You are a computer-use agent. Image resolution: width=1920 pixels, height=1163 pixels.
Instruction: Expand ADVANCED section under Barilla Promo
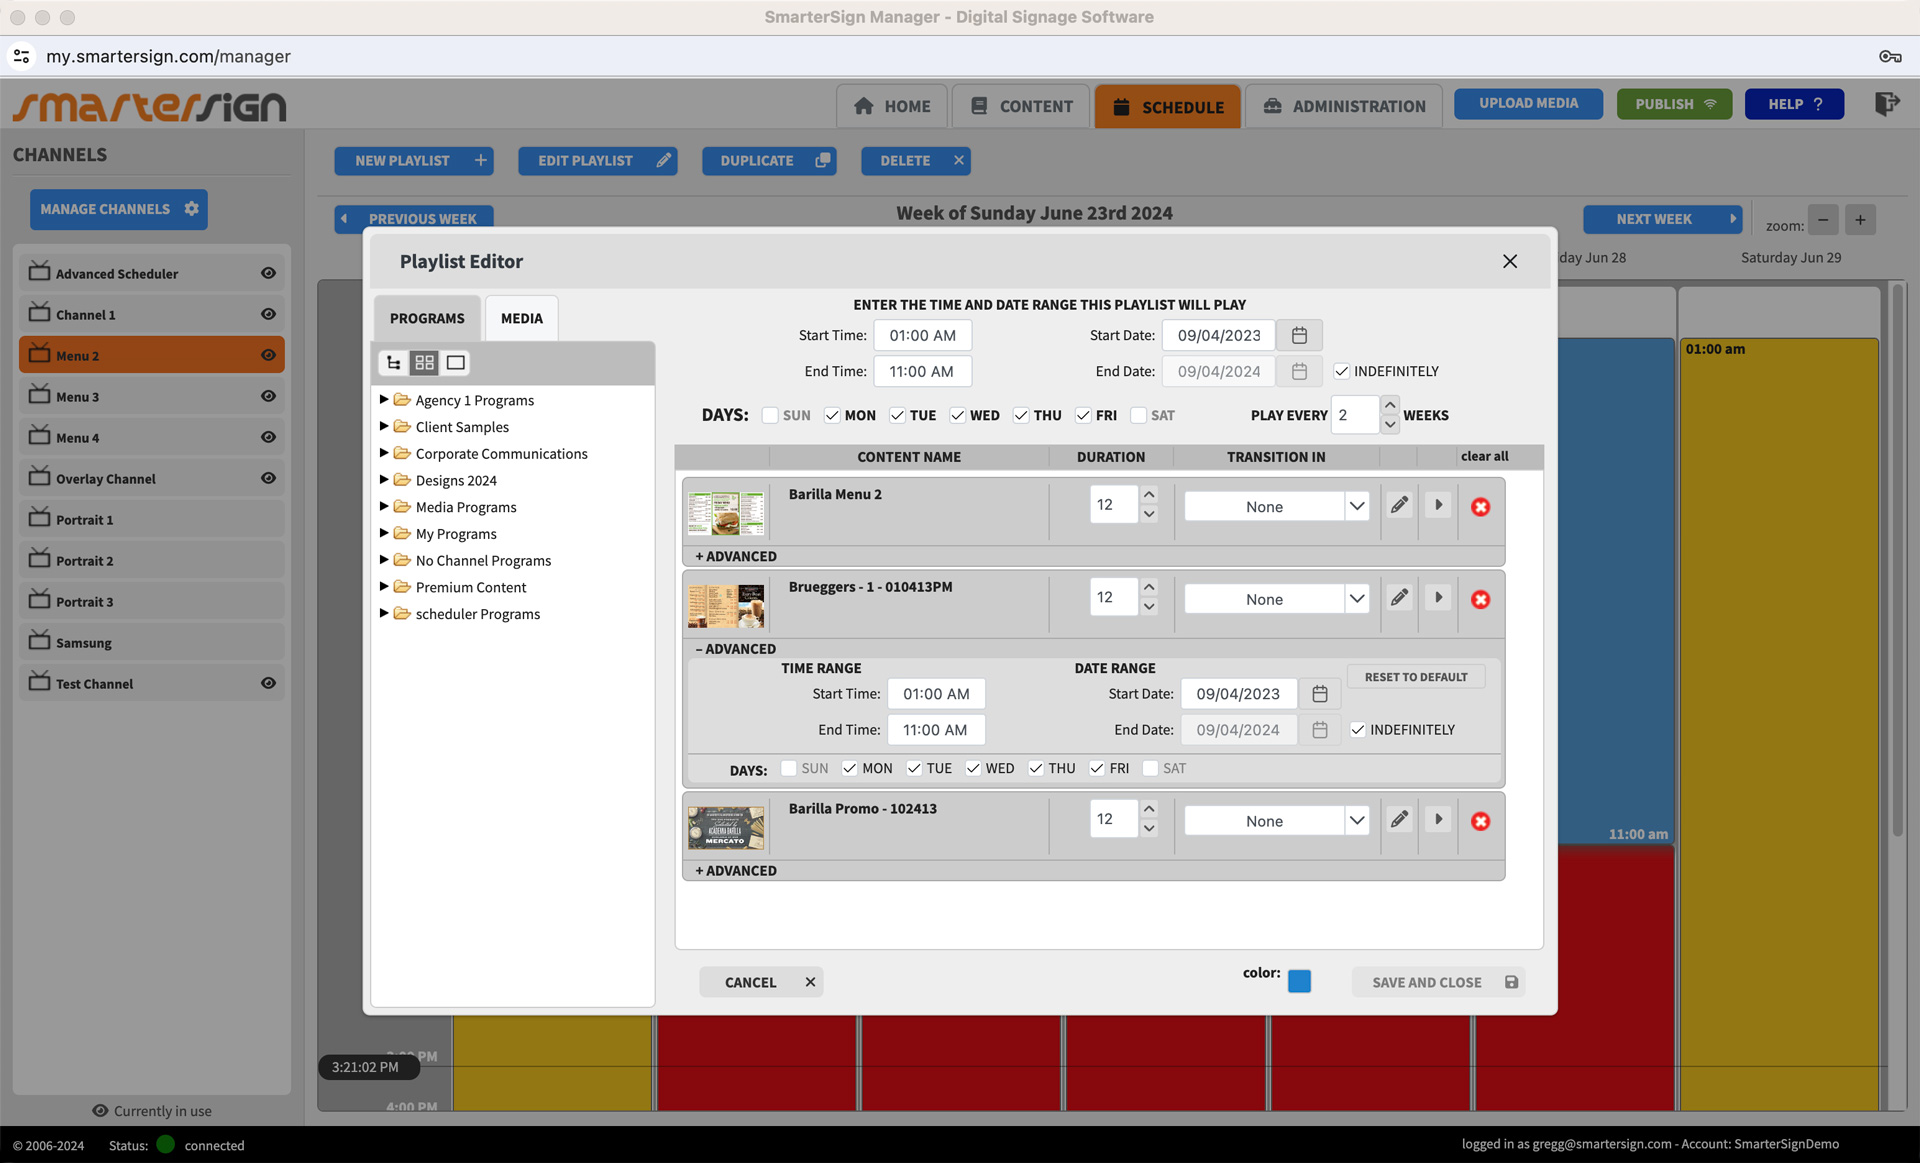click(x=736, y=870)
